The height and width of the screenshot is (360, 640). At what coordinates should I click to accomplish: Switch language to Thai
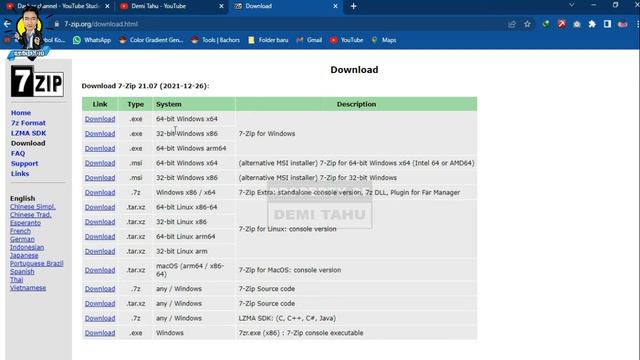pos(16,280)
